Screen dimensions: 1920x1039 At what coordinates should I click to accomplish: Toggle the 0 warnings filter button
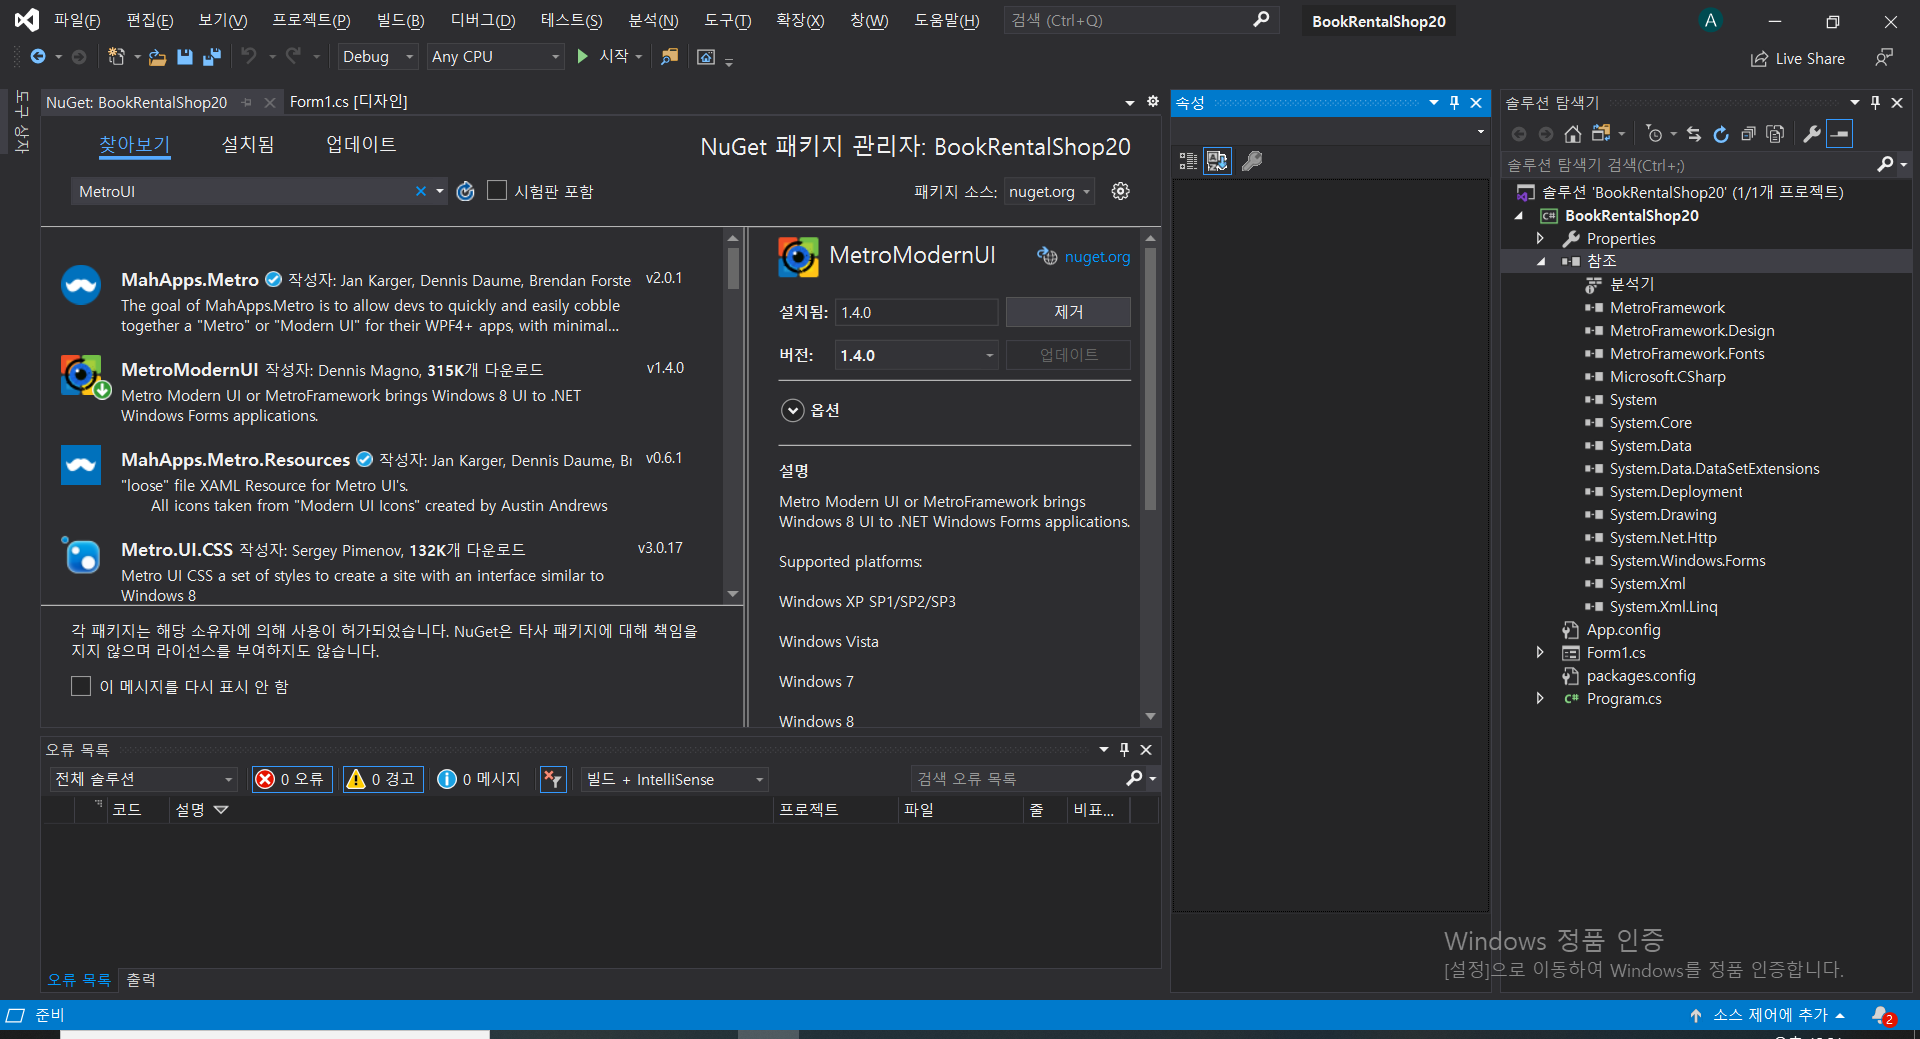[383, 779]
